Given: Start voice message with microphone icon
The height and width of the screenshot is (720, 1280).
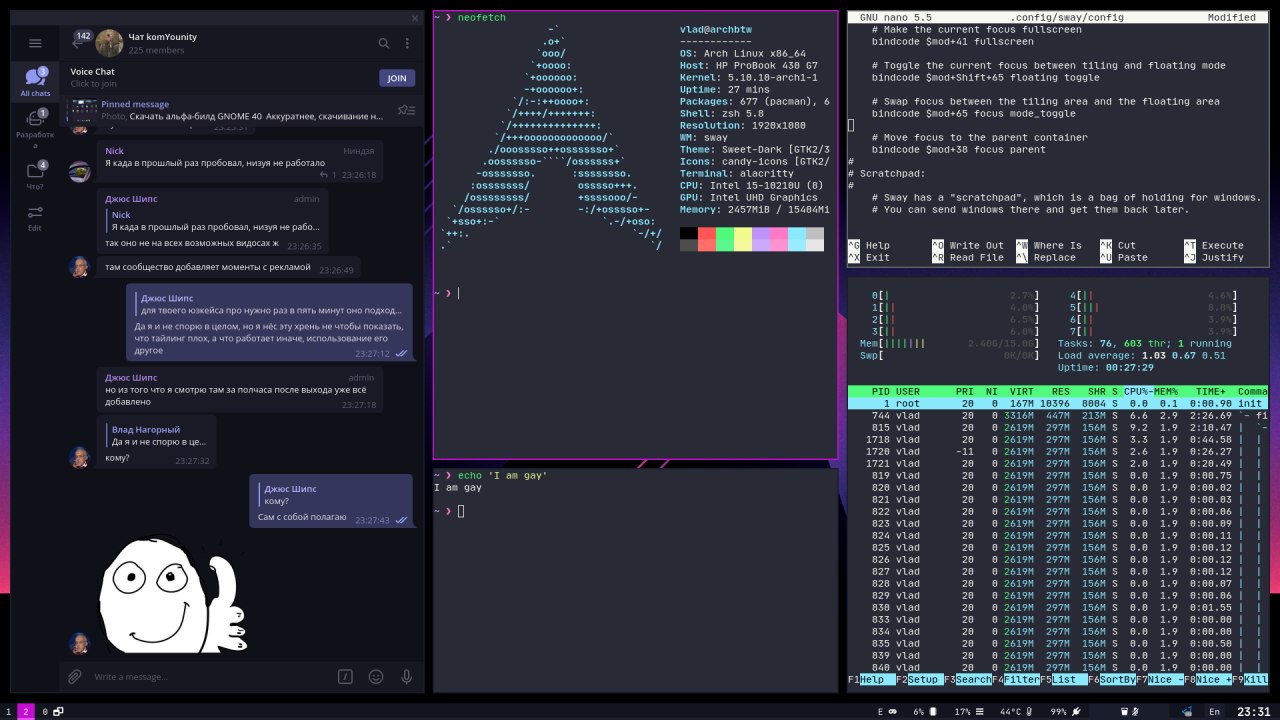Looking at the screenshot, I should pyautogui.click(x=407, y=677).
